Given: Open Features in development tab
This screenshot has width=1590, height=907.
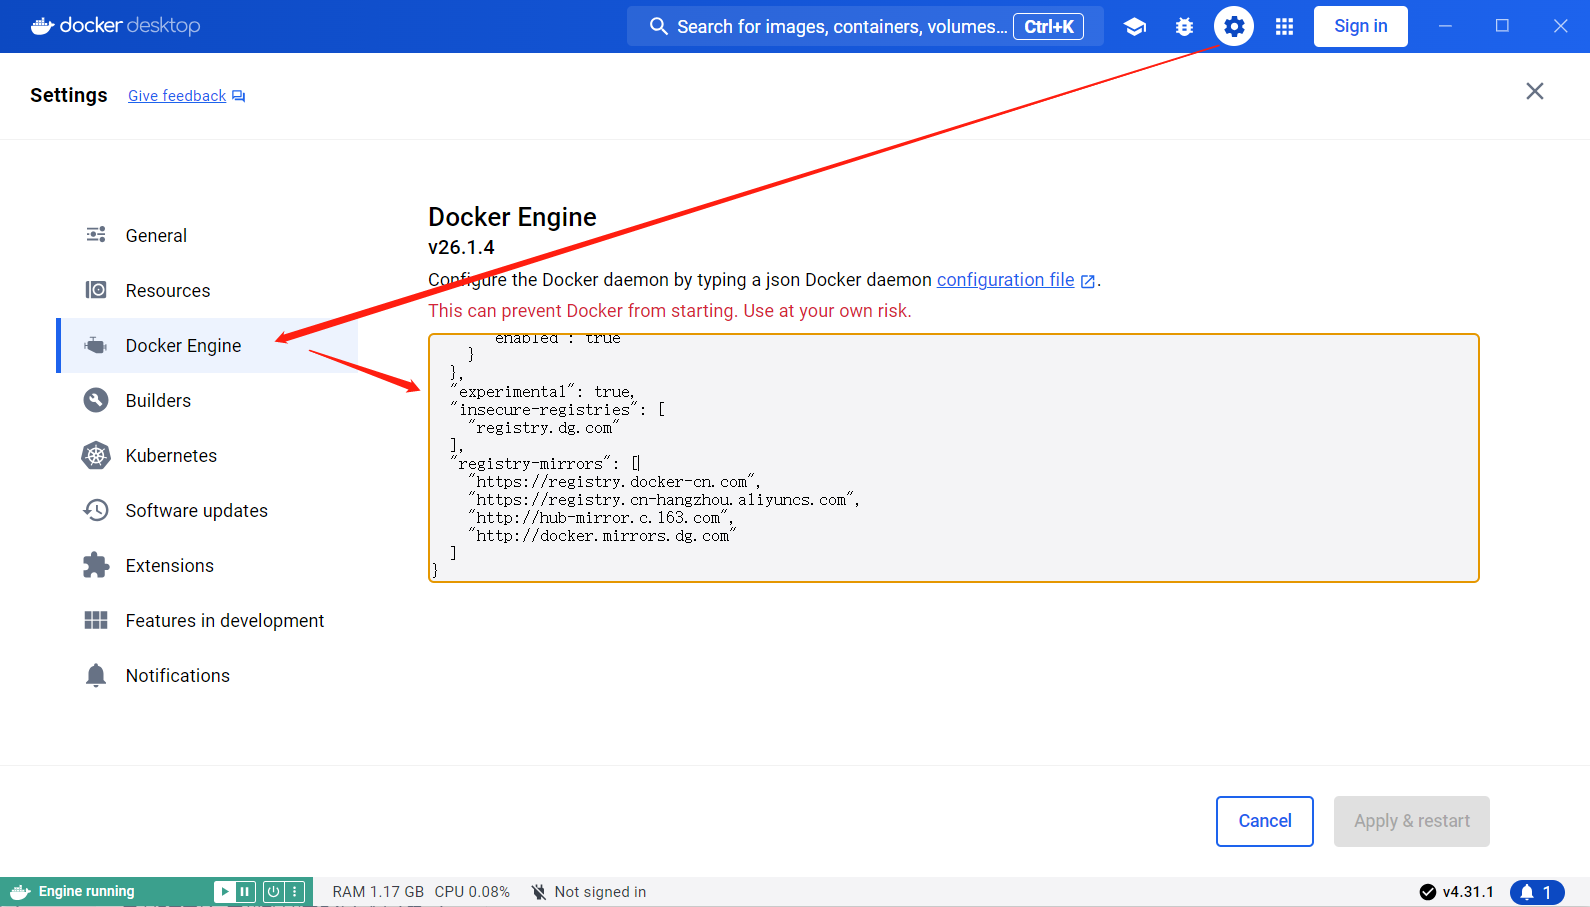Looking at the screenshot, I should click(x=208, y=620).
